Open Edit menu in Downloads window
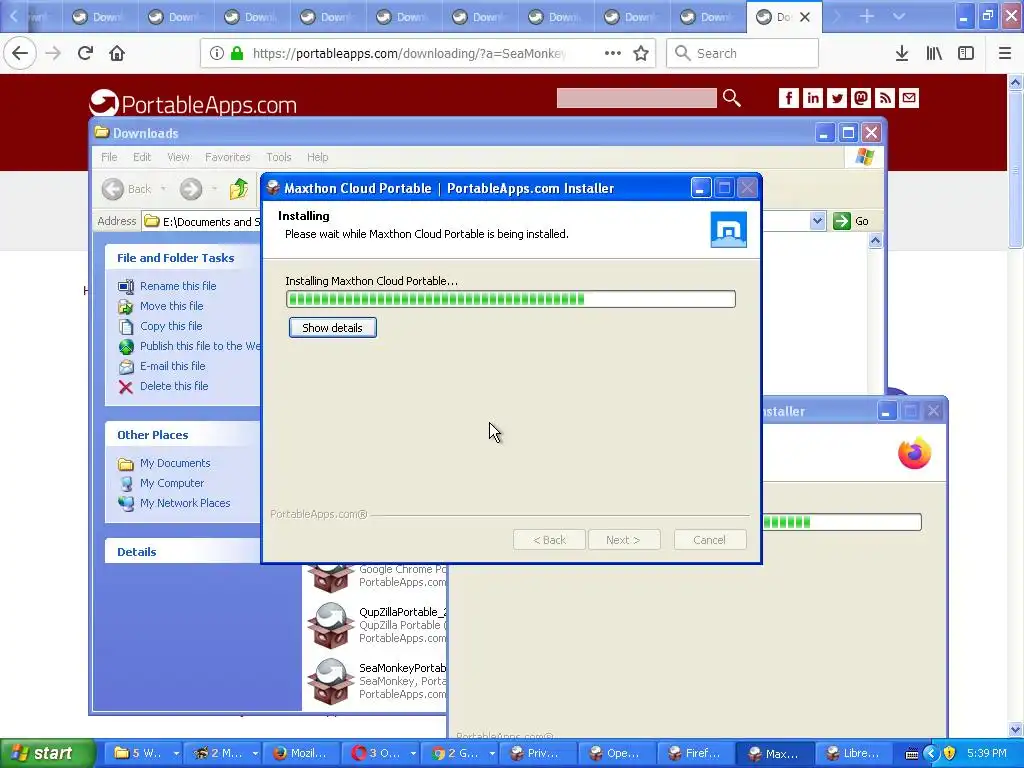This screenshot has height=768, width=1024. click(x=142, y=157)
